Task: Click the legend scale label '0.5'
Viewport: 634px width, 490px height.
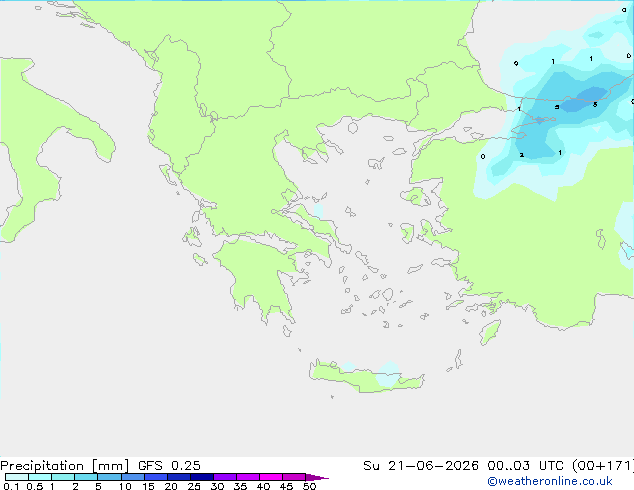Action: click(35, 486)
